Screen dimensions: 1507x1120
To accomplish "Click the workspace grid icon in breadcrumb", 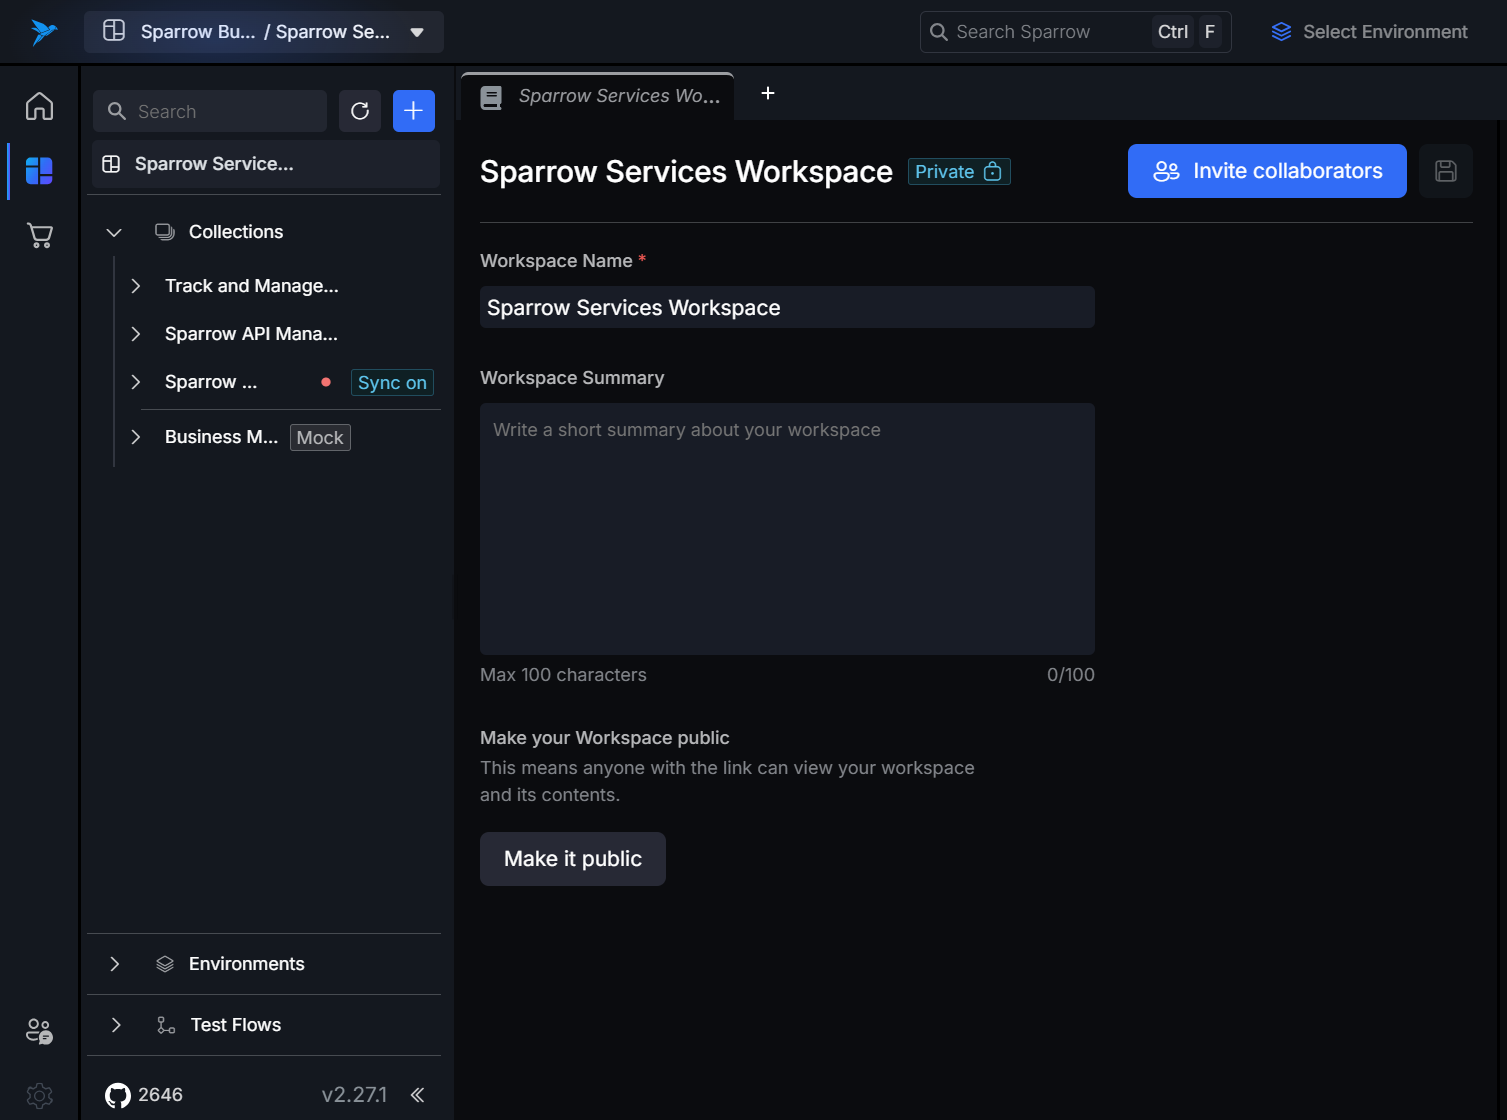I will [114, 31].
